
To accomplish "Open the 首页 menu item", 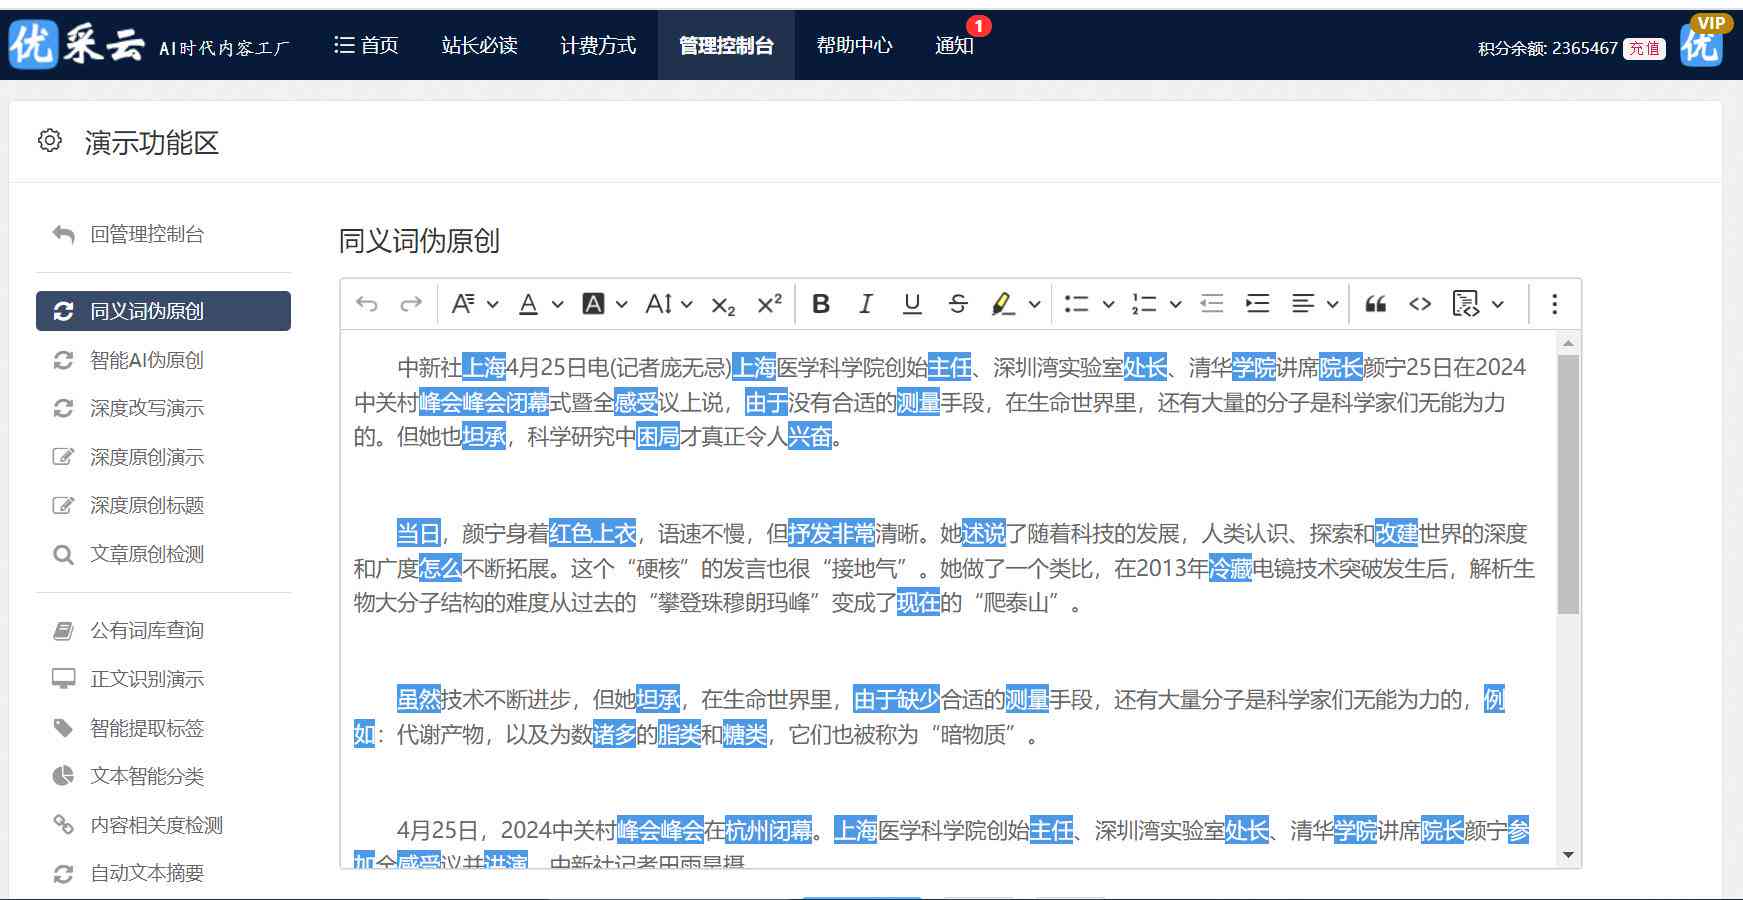I will (x=366, y=45).
